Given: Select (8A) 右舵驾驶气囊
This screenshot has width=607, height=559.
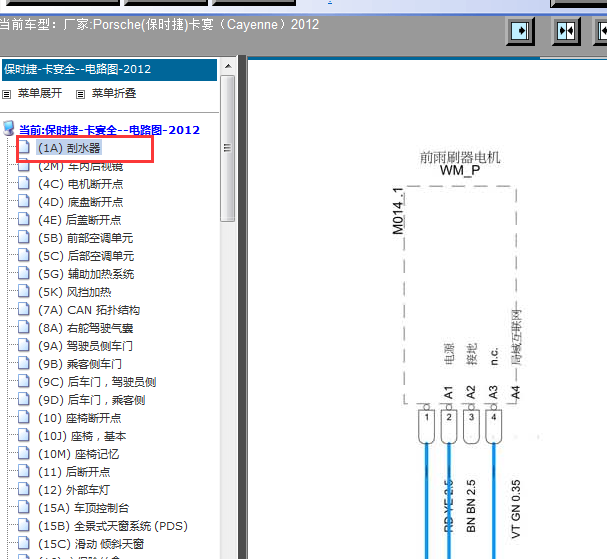Looking at the screenshot, I should point(86,328).
